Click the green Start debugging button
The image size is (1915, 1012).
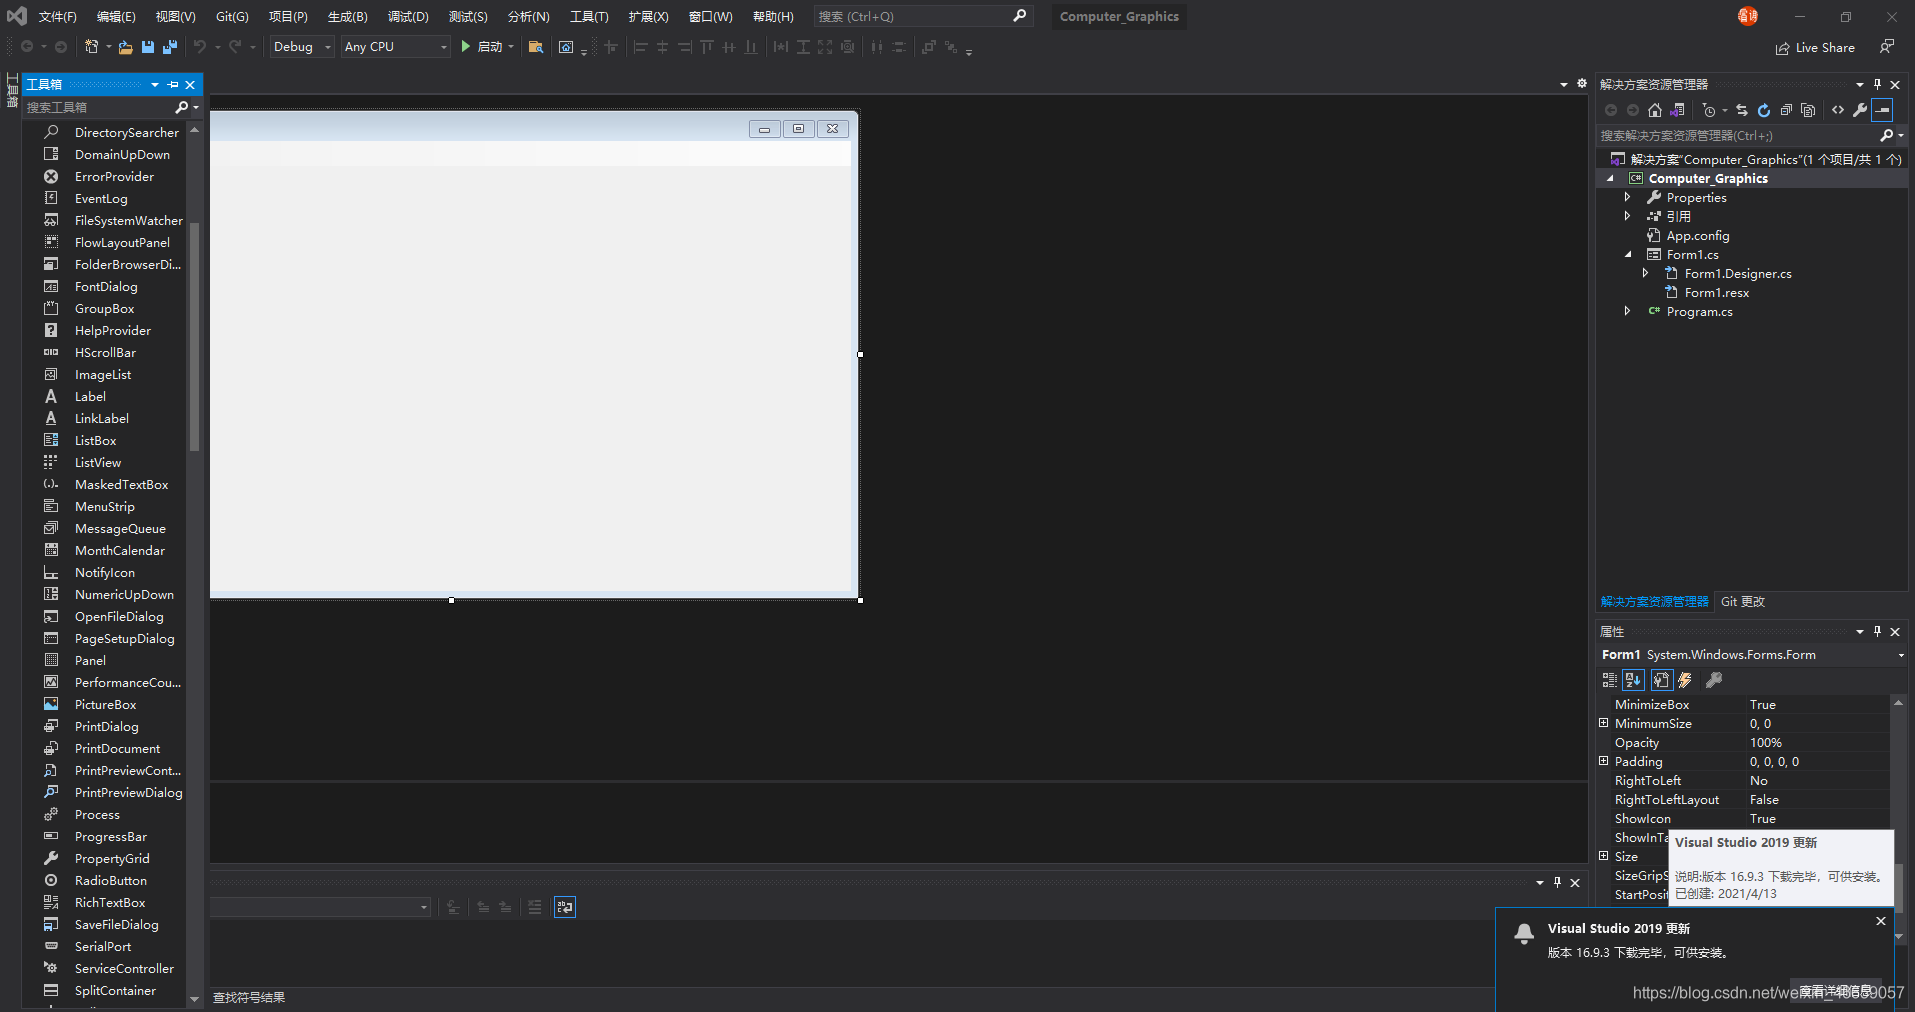(466, 47)
